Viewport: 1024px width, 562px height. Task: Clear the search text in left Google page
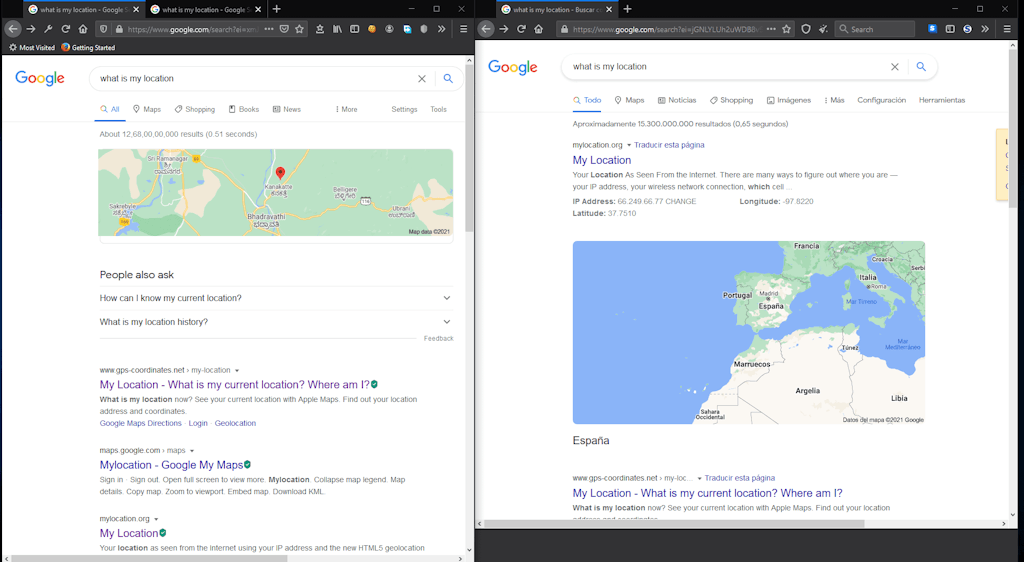click(x=422, y=78)
